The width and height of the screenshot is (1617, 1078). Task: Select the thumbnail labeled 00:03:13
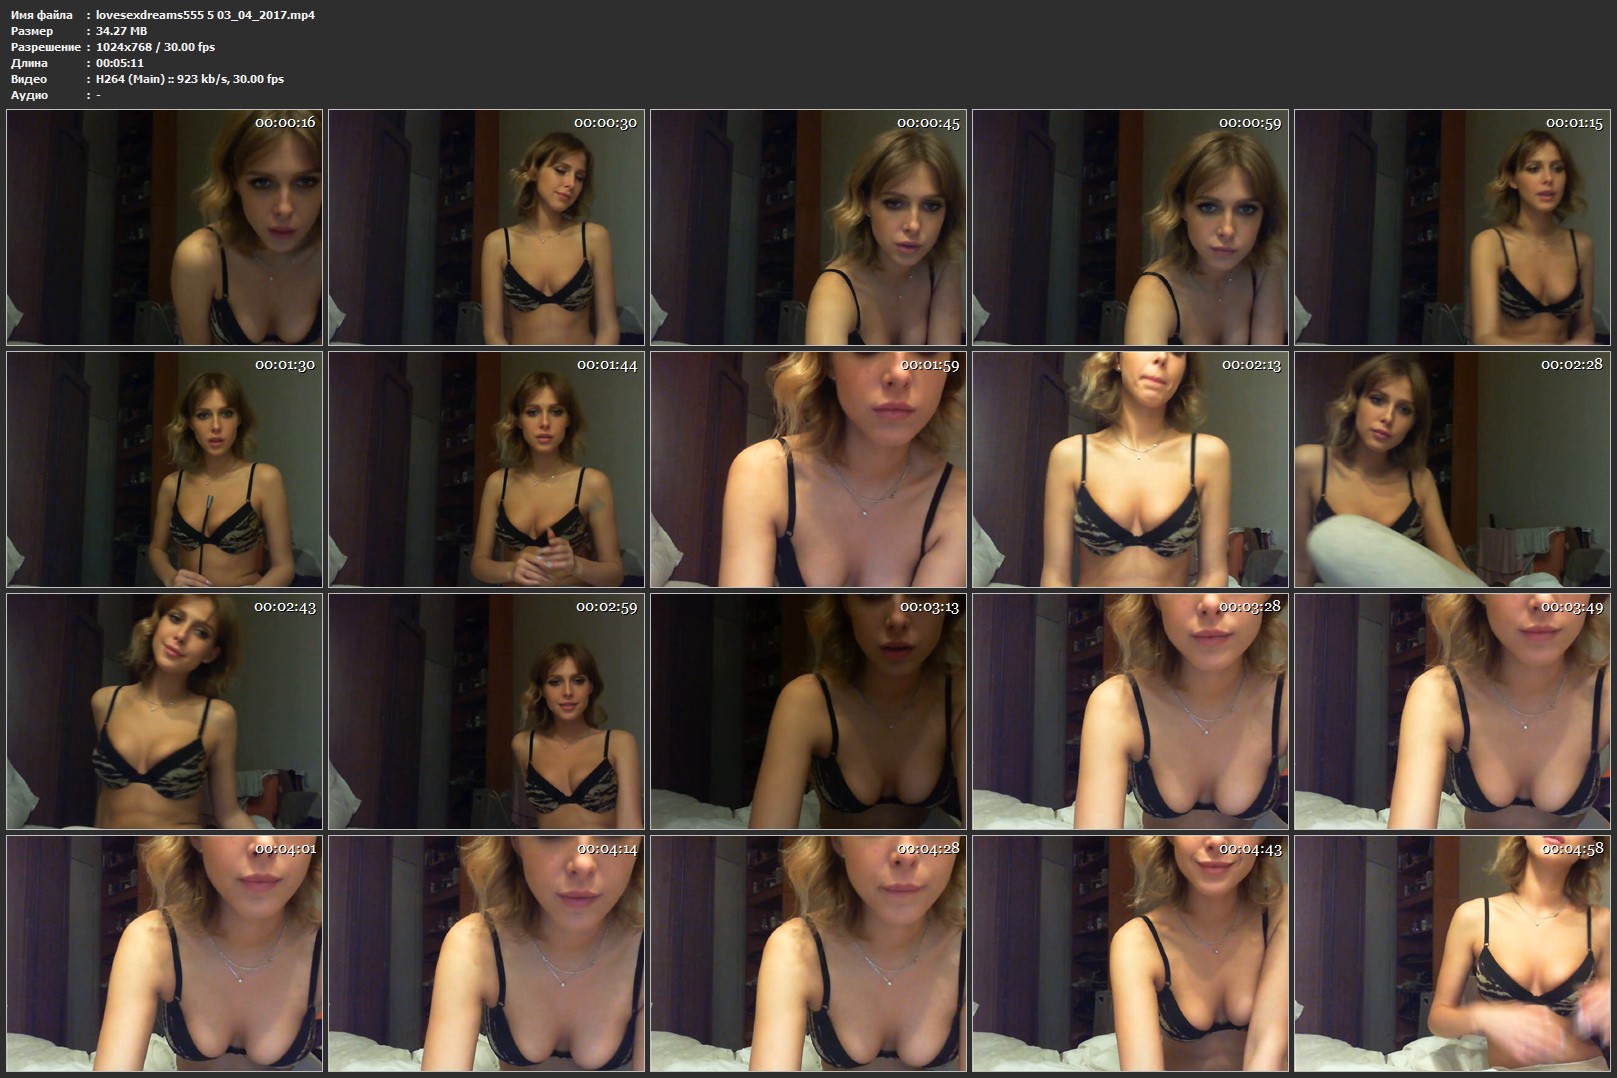[x=808, y=711]
